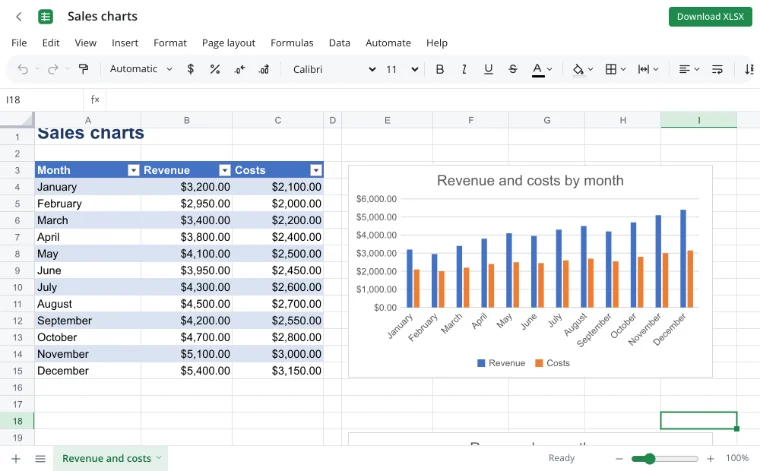Toggle italic formatting

tap(464, 69)
